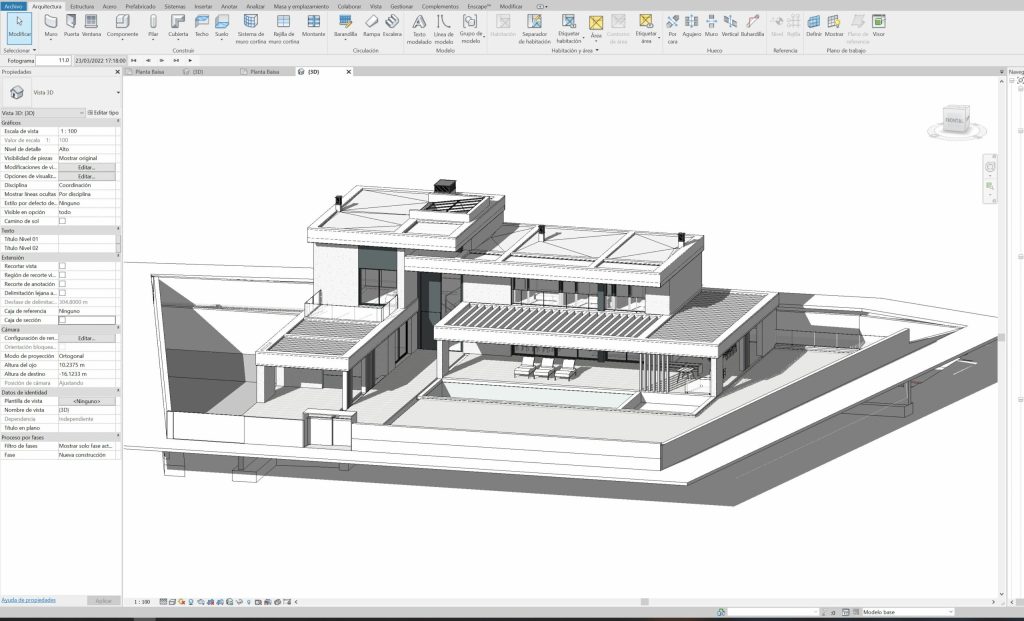Enable the Caja de sección checkbox
Screen dimensions: 1024x621
[62, 320]
